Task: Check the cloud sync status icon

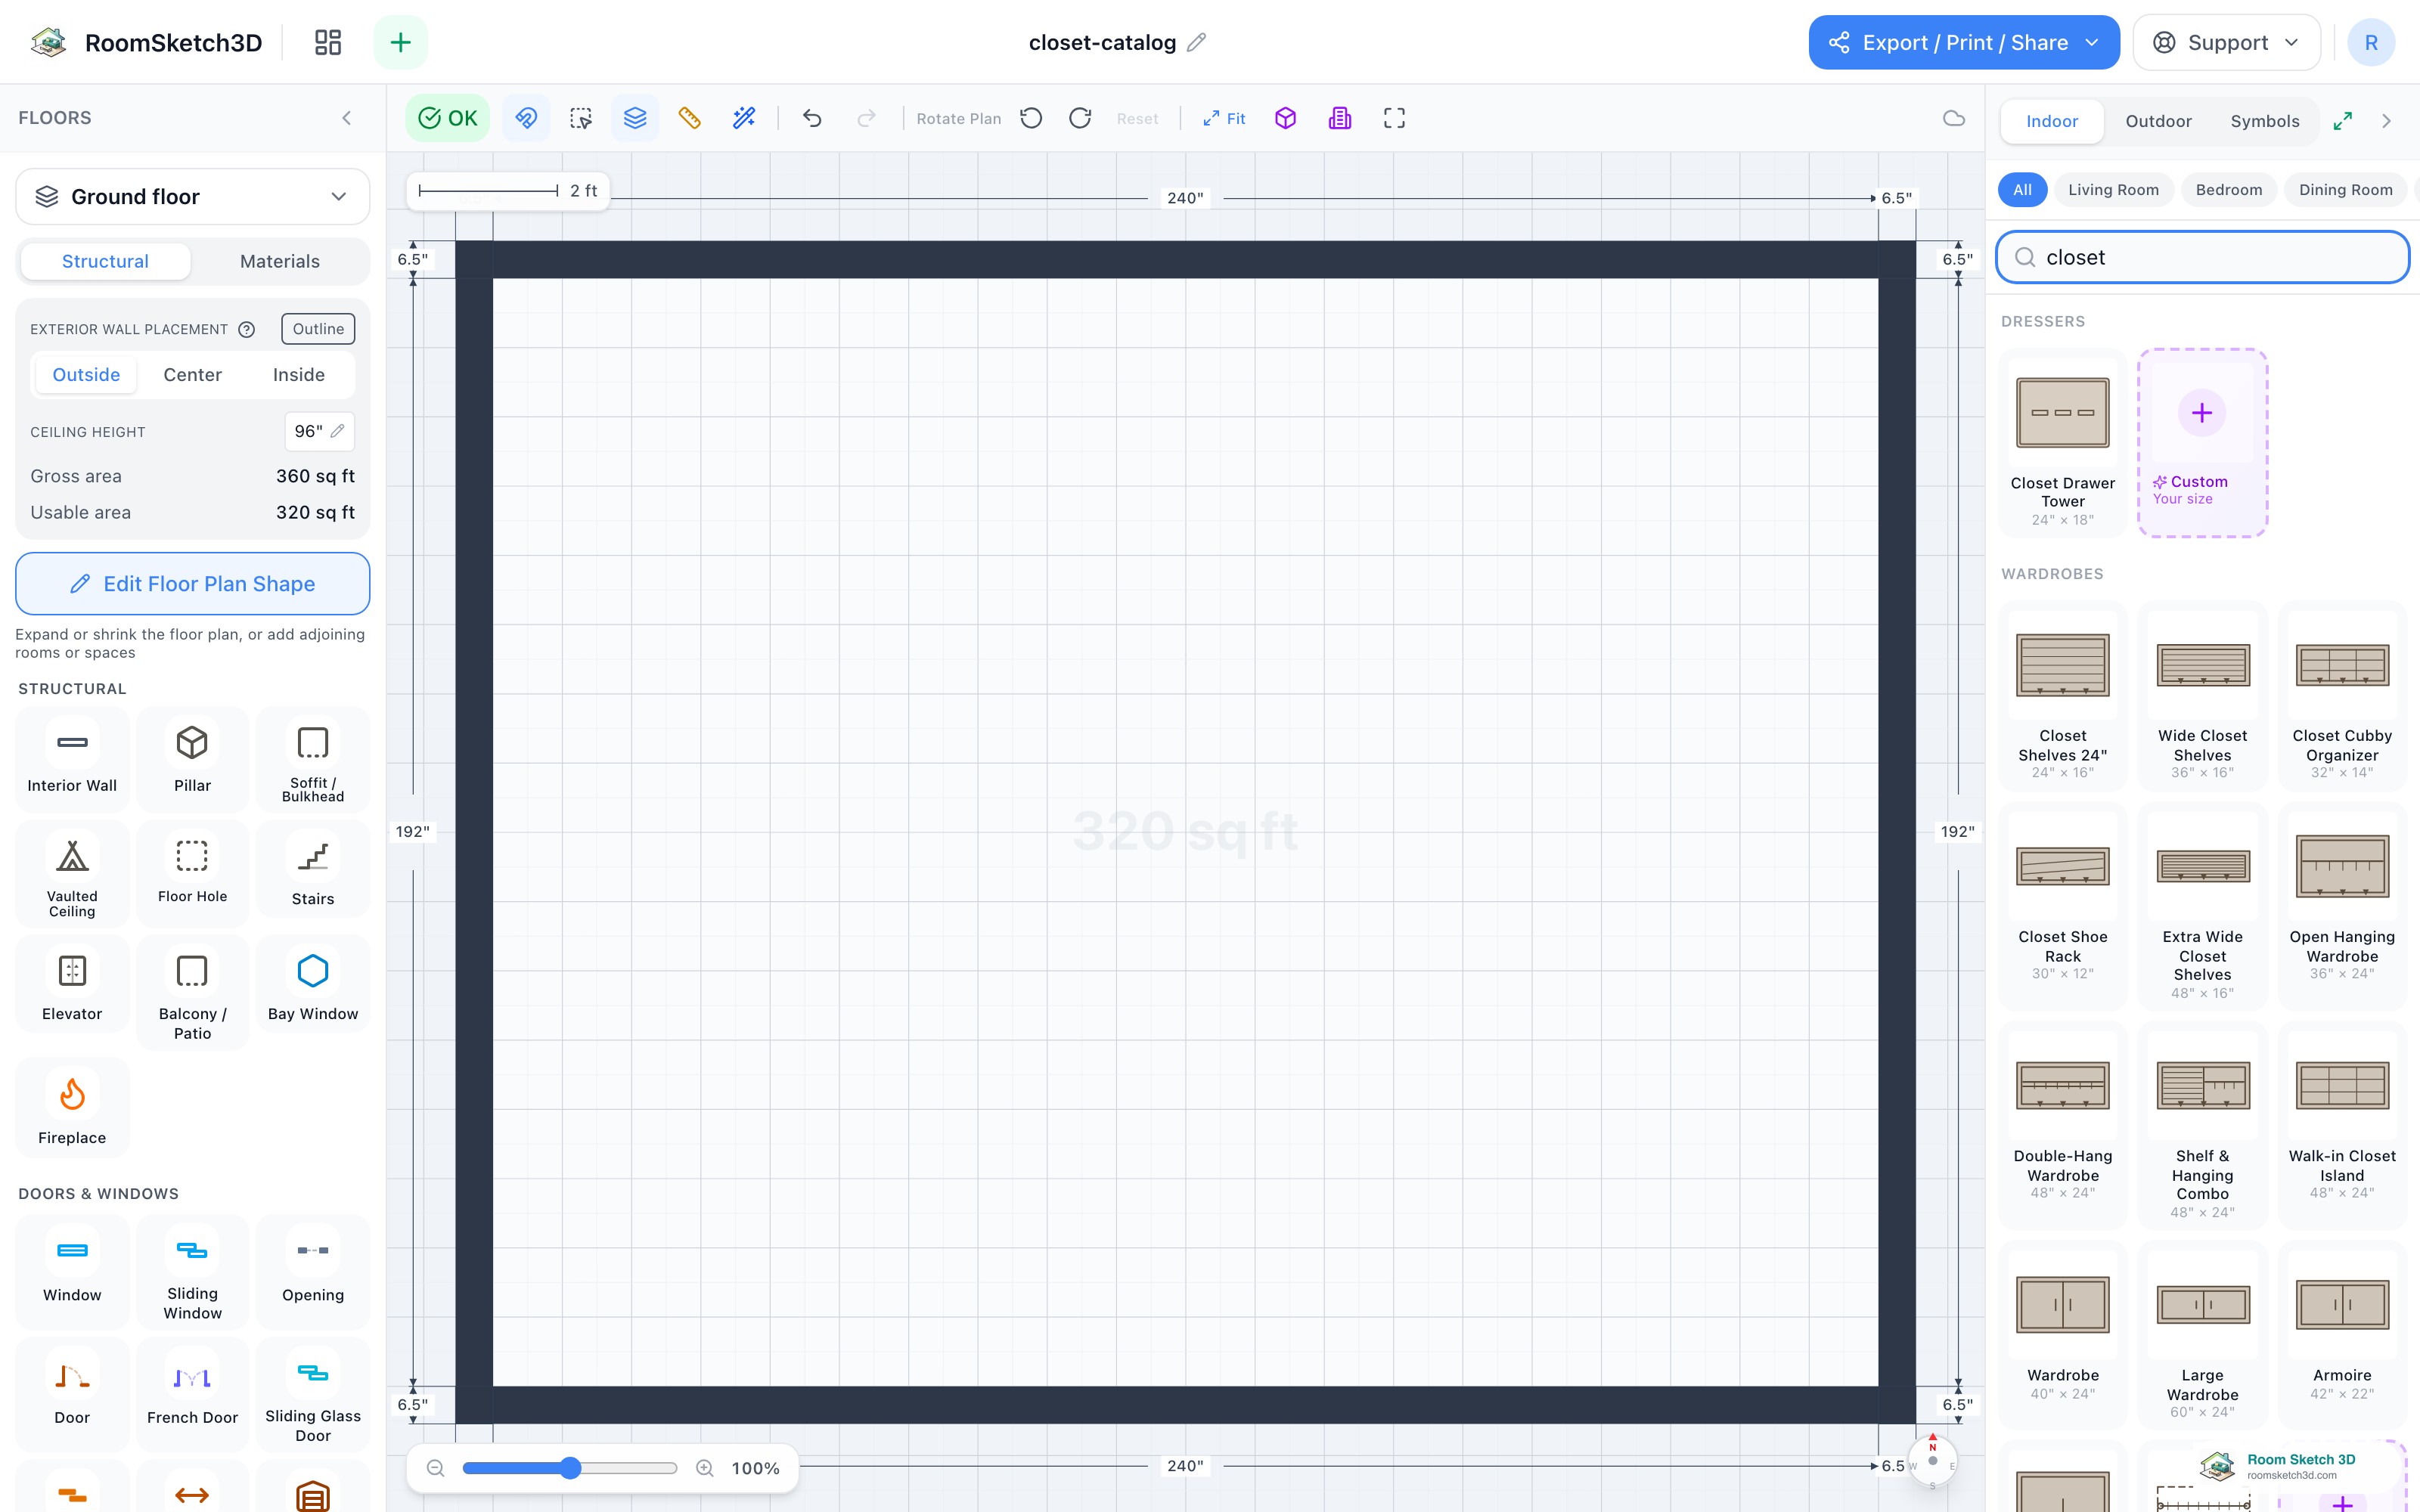Action: coord(1954,118)
